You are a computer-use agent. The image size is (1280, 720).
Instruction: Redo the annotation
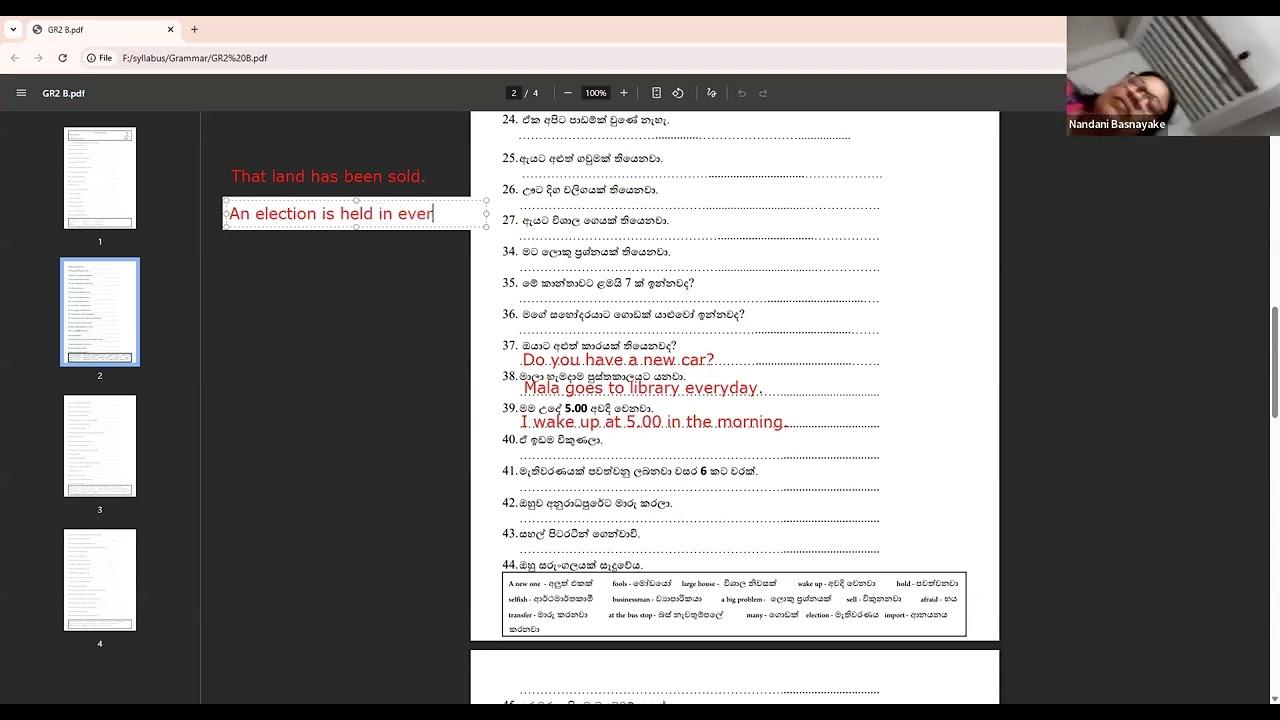[x=763, y=93]
